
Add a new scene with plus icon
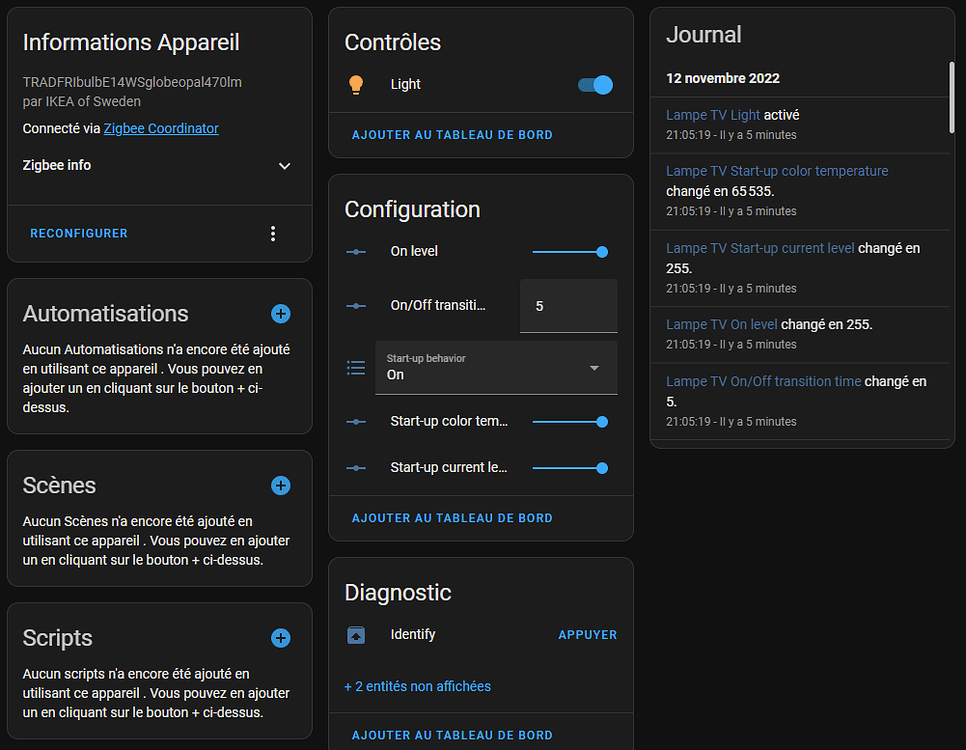[281, 486]
